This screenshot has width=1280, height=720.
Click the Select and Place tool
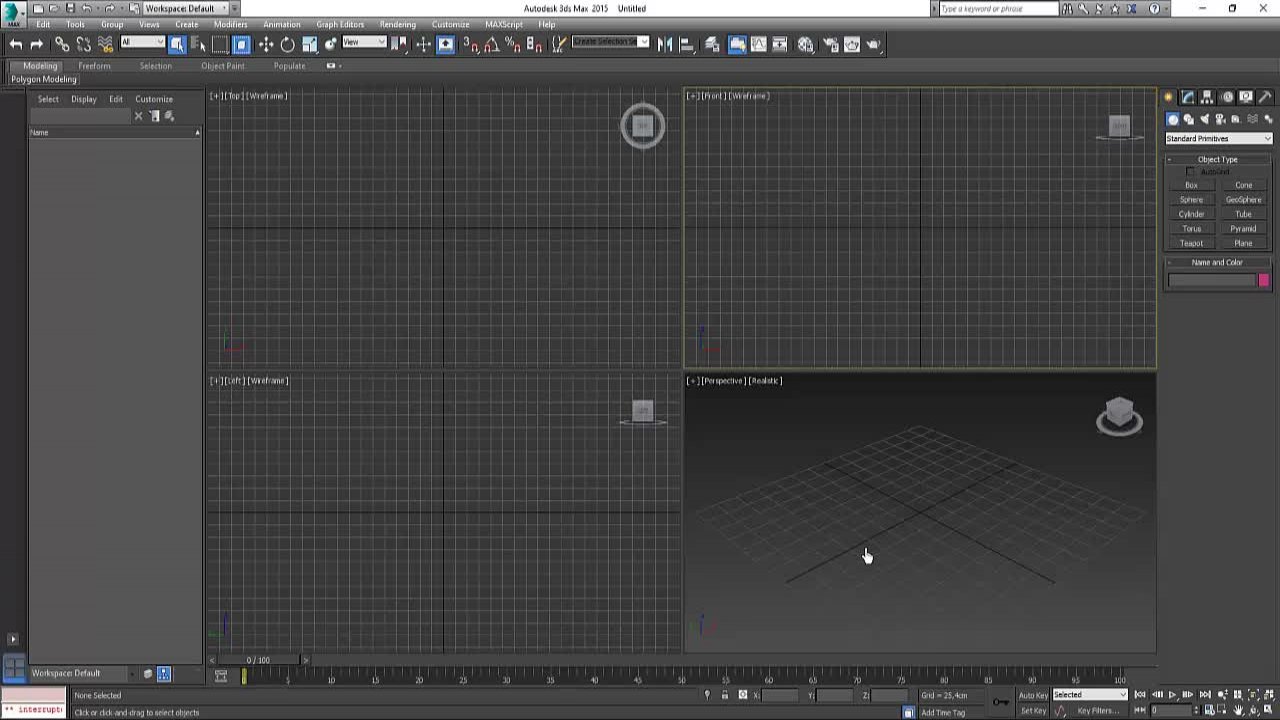click(x=331, y=44)
